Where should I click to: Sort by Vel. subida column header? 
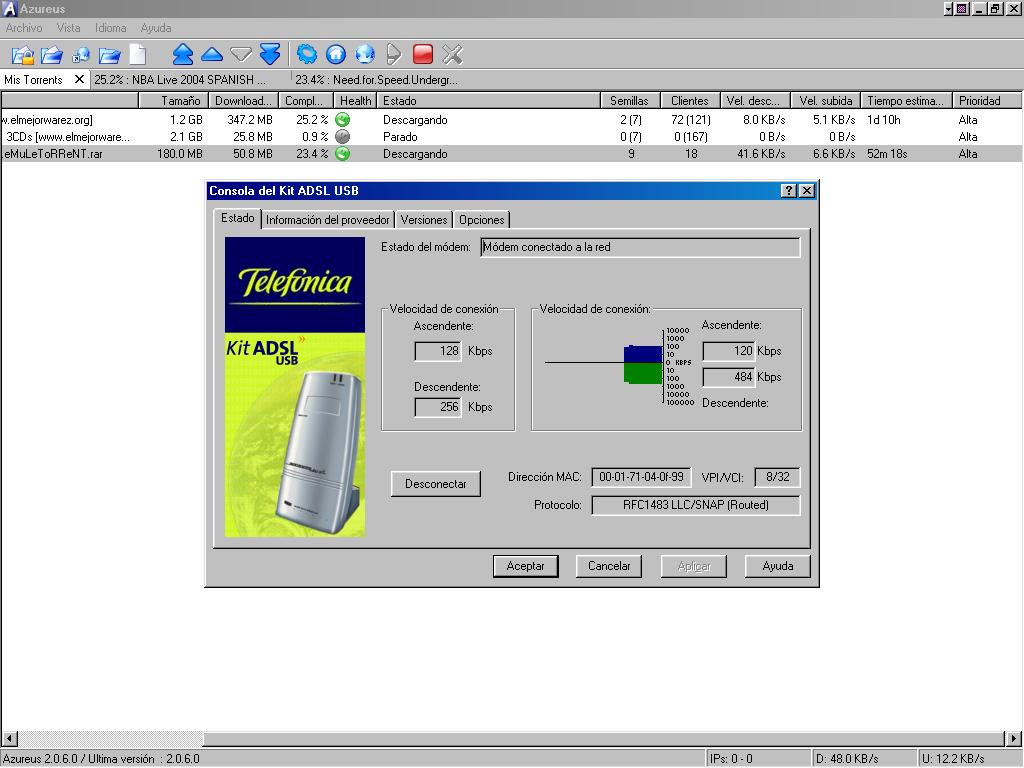click(x=825, y=101)
